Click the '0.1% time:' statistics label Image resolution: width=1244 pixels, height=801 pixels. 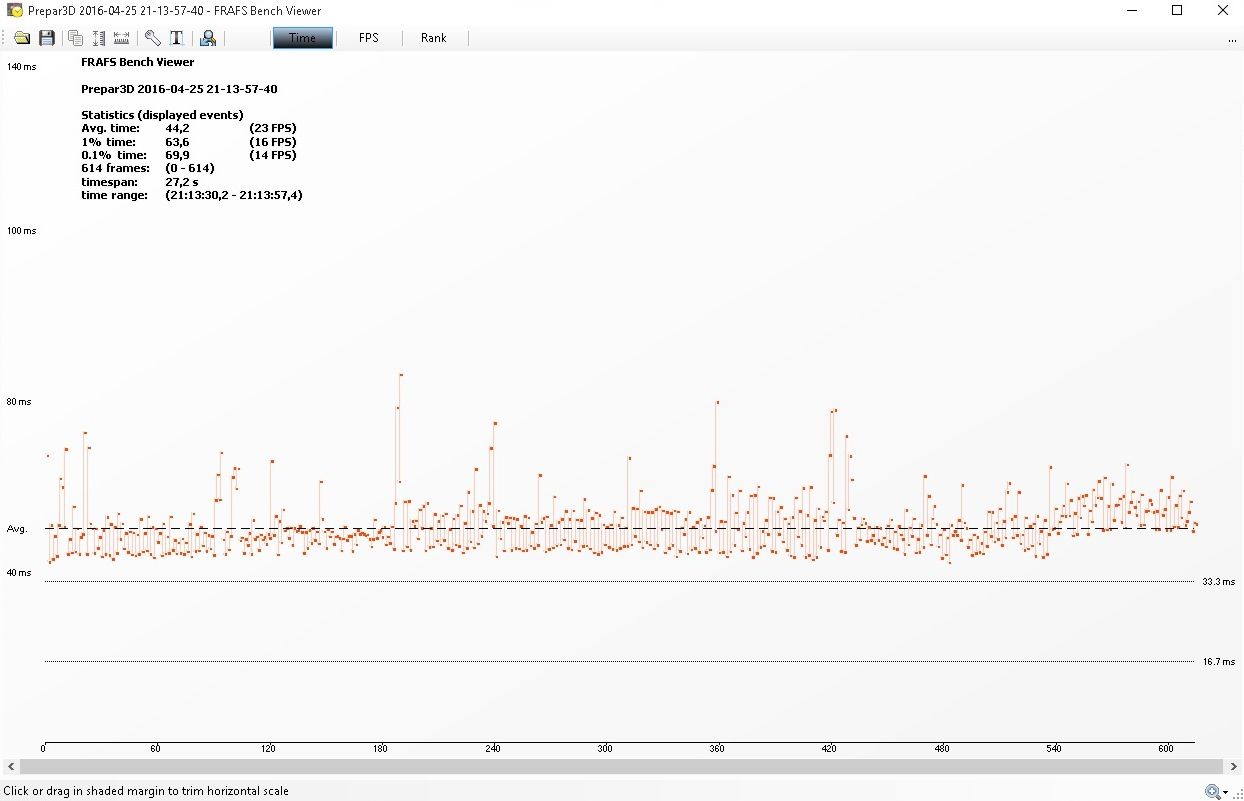(114, 155)
